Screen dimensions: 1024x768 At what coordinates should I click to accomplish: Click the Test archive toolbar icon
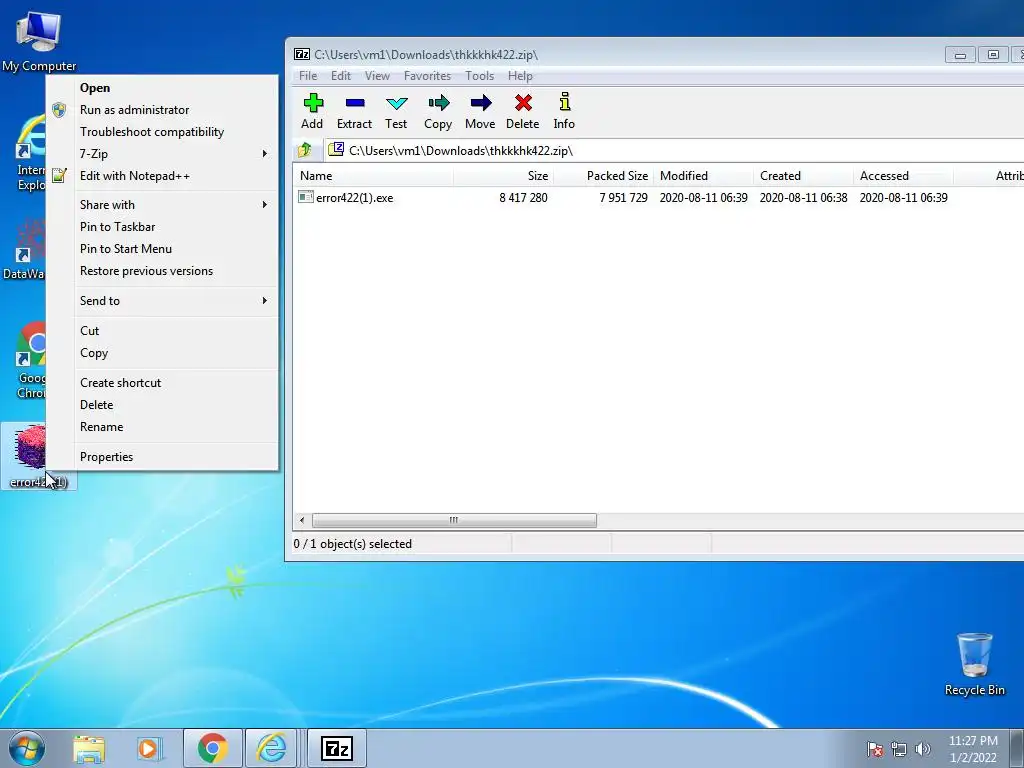[396, 103]
